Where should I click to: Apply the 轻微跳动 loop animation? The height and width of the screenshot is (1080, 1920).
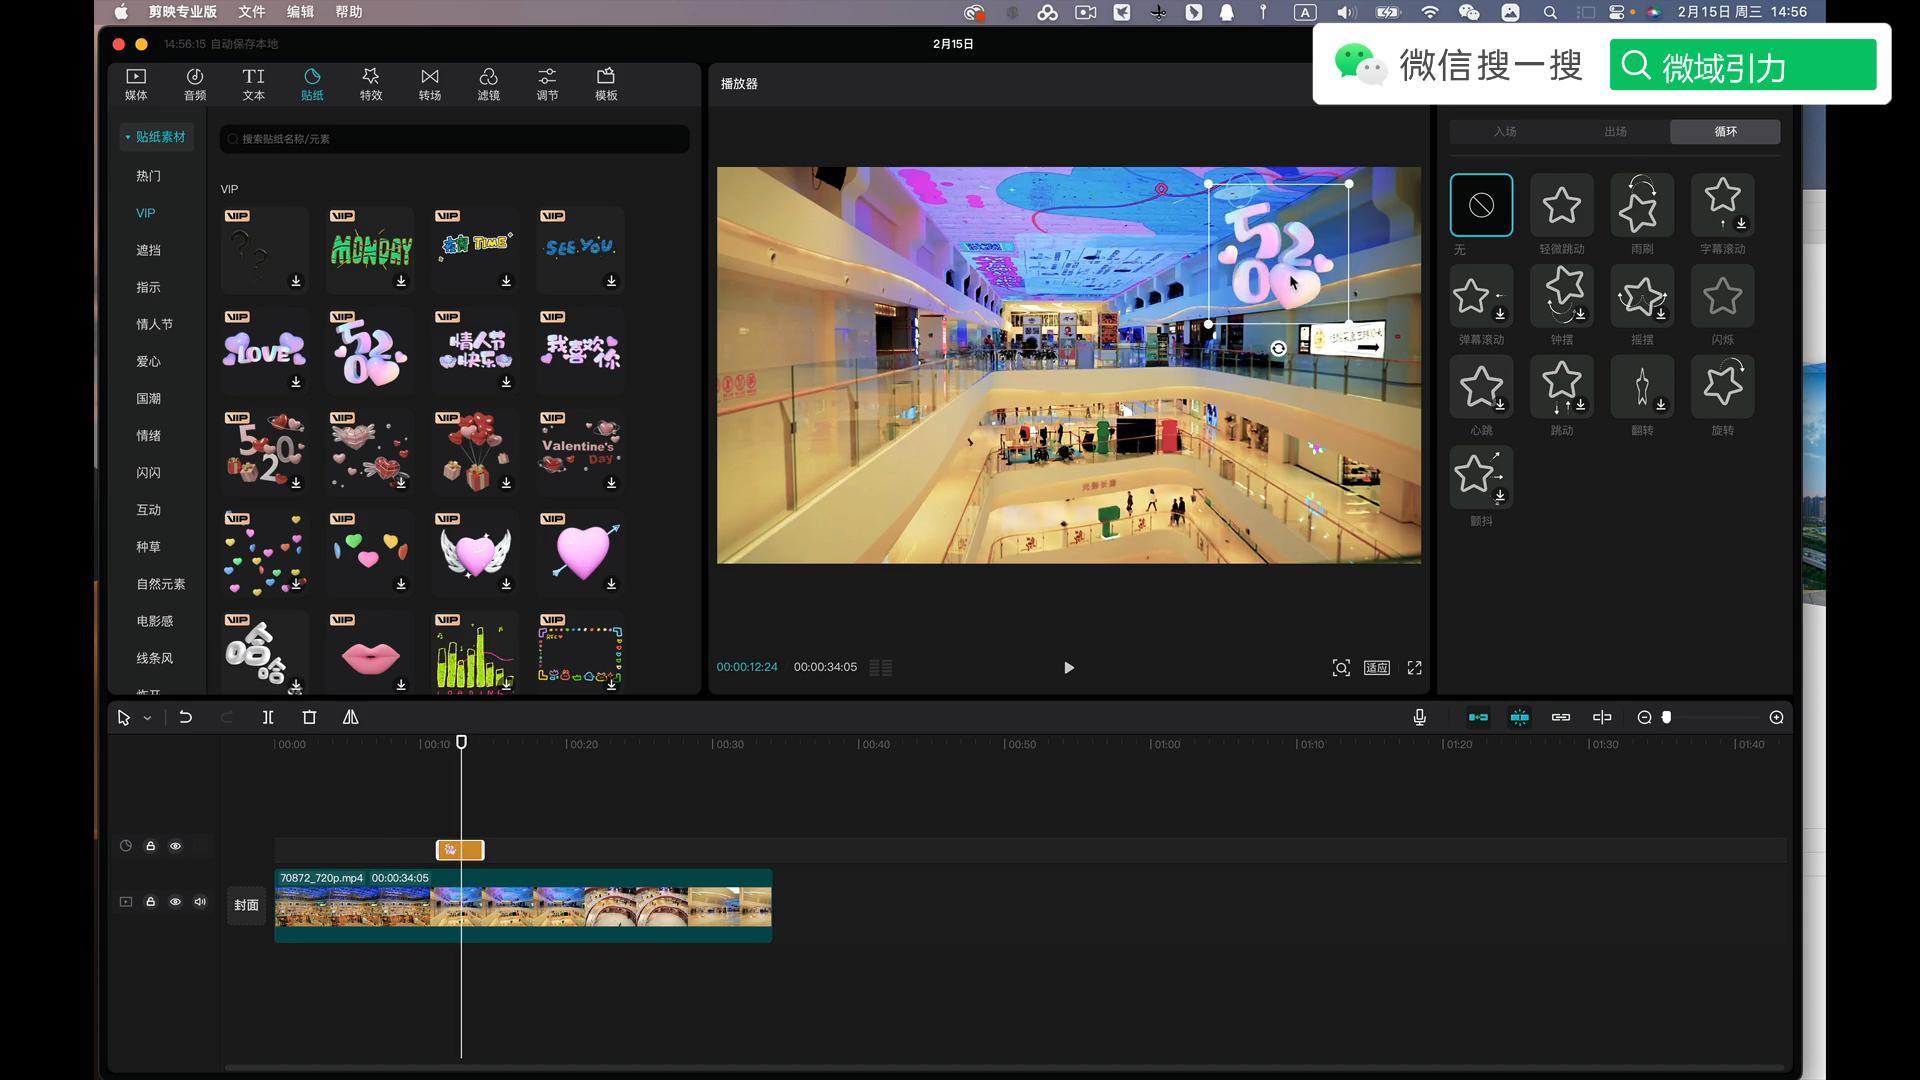click(1561, 205)
